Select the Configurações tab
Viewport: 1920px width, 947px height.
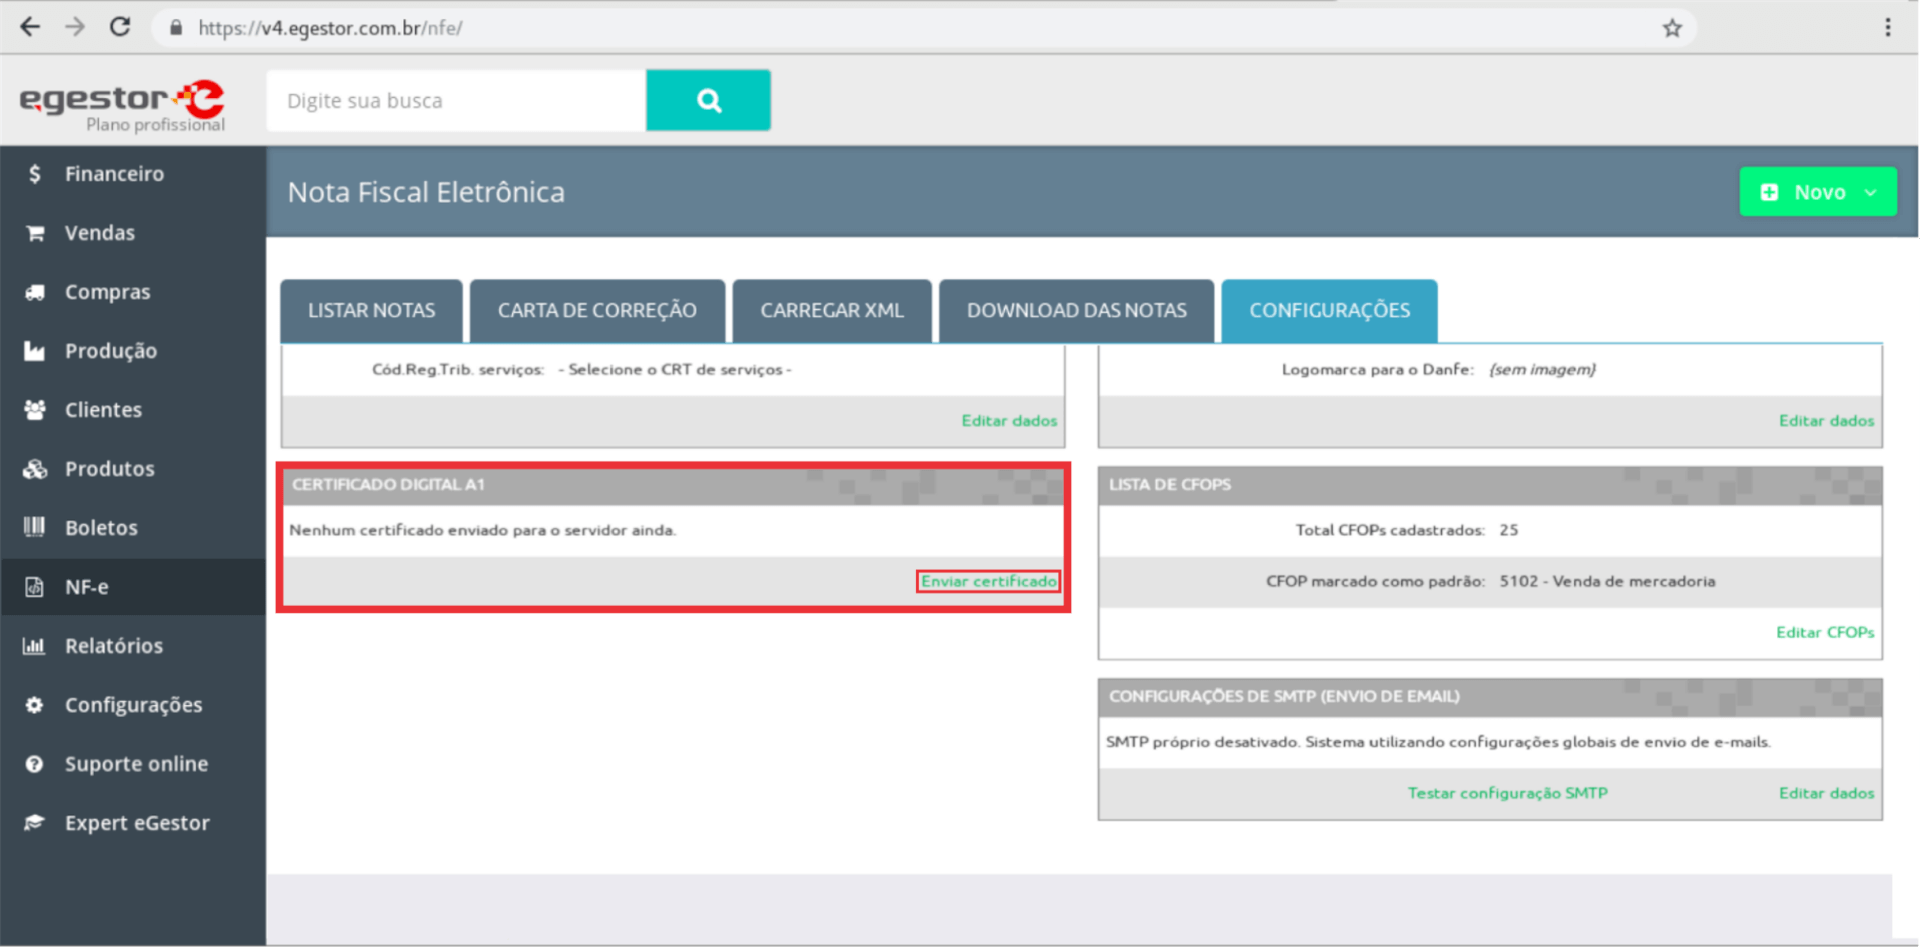pyautogui.click(x=1330, y=311)
